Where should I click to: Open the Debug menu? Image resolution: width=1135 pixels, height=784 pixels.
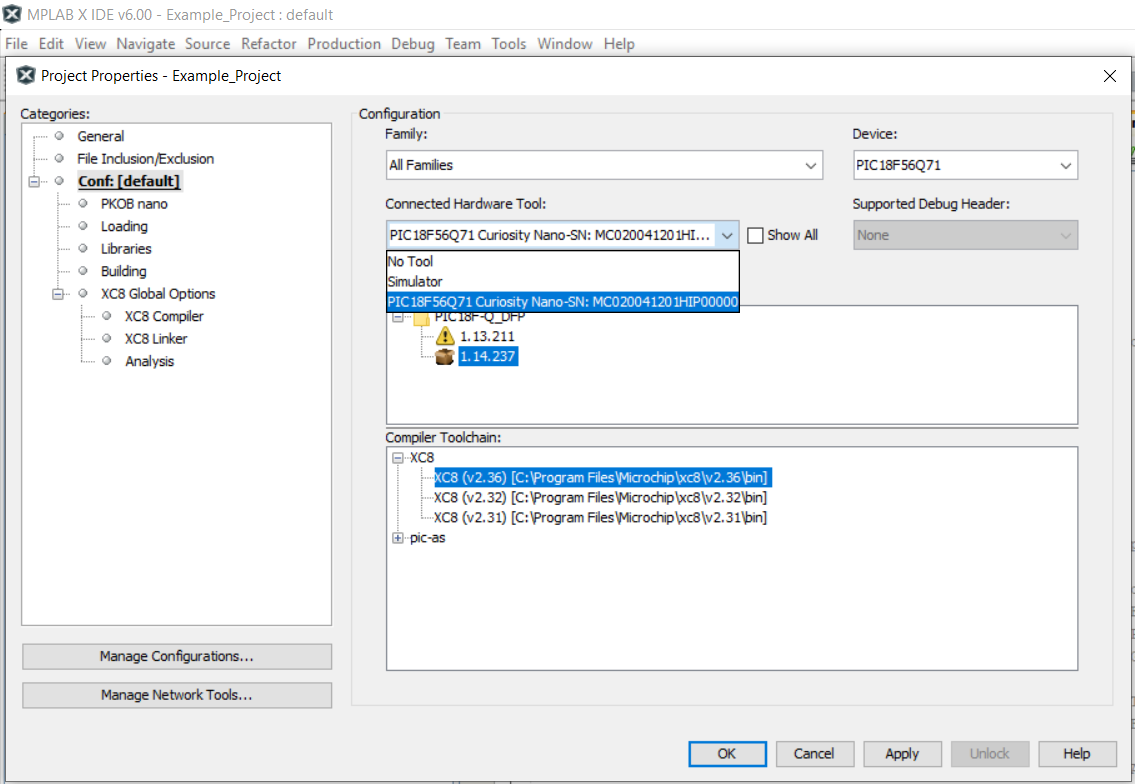click(412, 44)
